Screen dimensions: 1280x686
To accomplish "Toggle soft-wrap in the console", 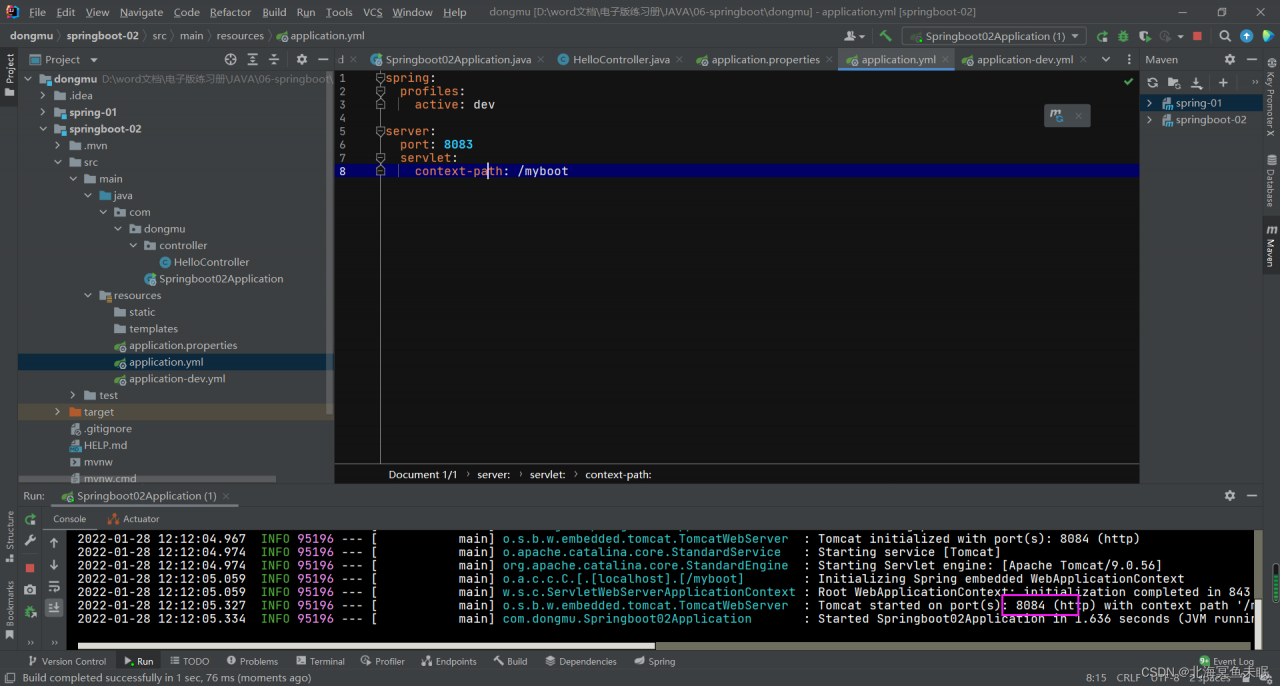I will 54,586.
